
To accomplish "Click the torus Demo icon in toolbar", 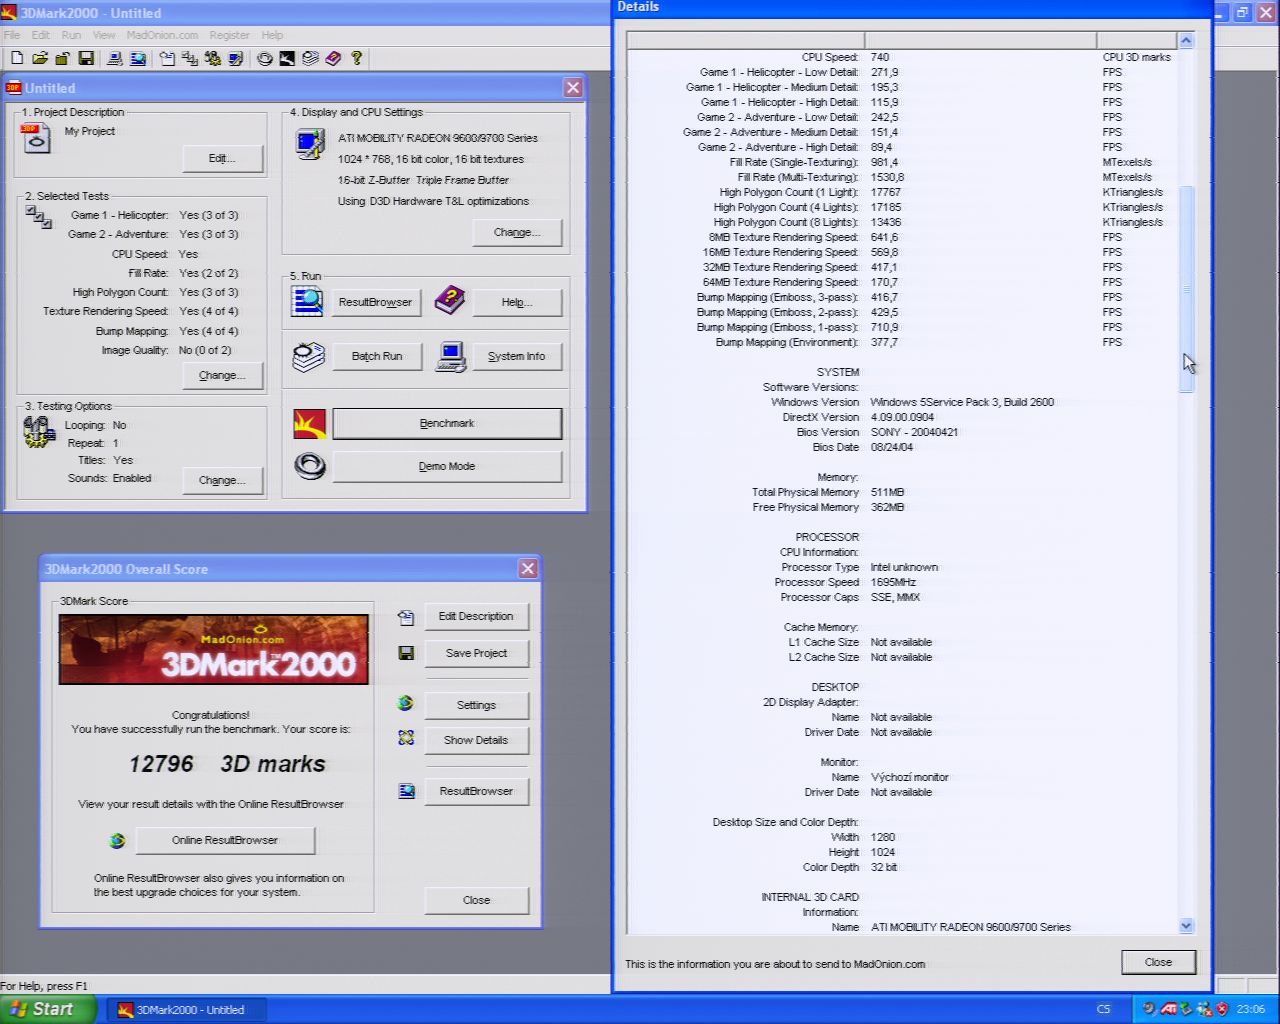I will (265, 59).
